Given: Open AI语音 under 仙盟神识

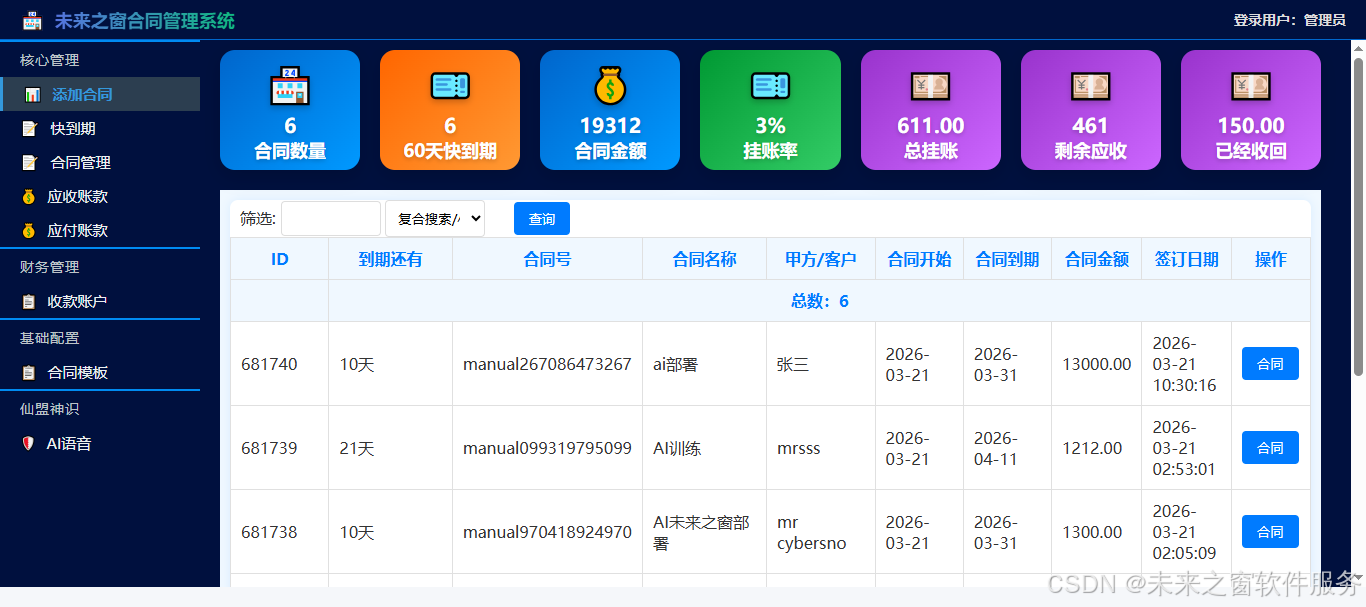Looking at the screenshot, I should click(100, 443).
